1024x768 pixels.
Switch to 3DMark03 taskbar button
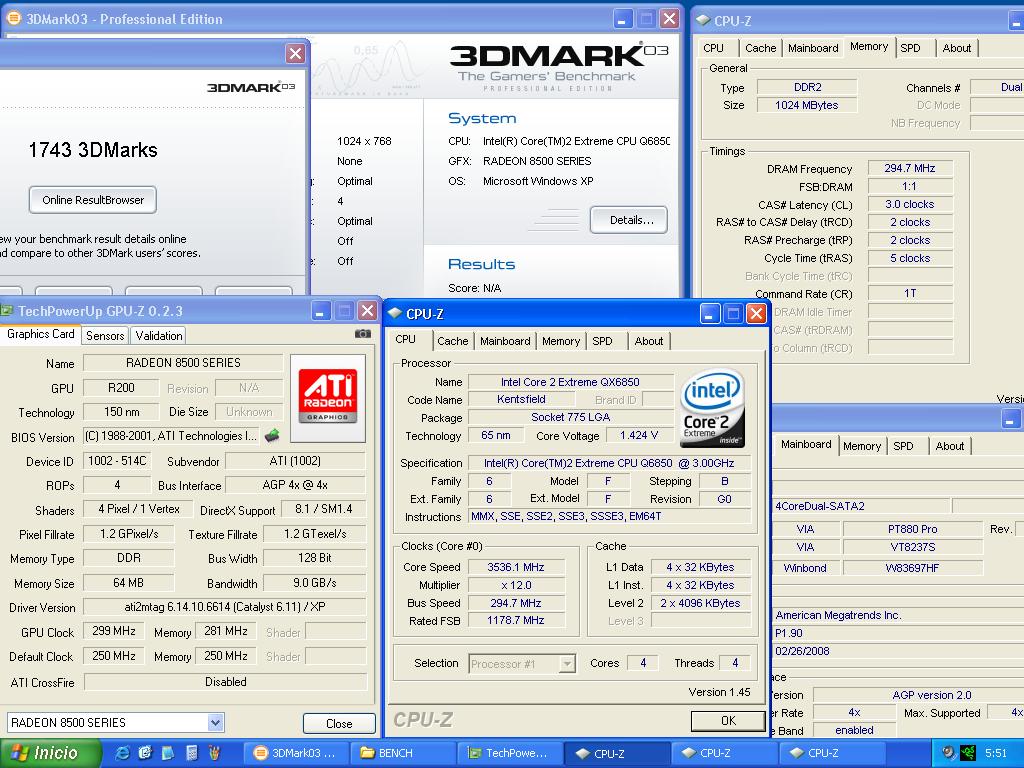click(x=296, y=753)
